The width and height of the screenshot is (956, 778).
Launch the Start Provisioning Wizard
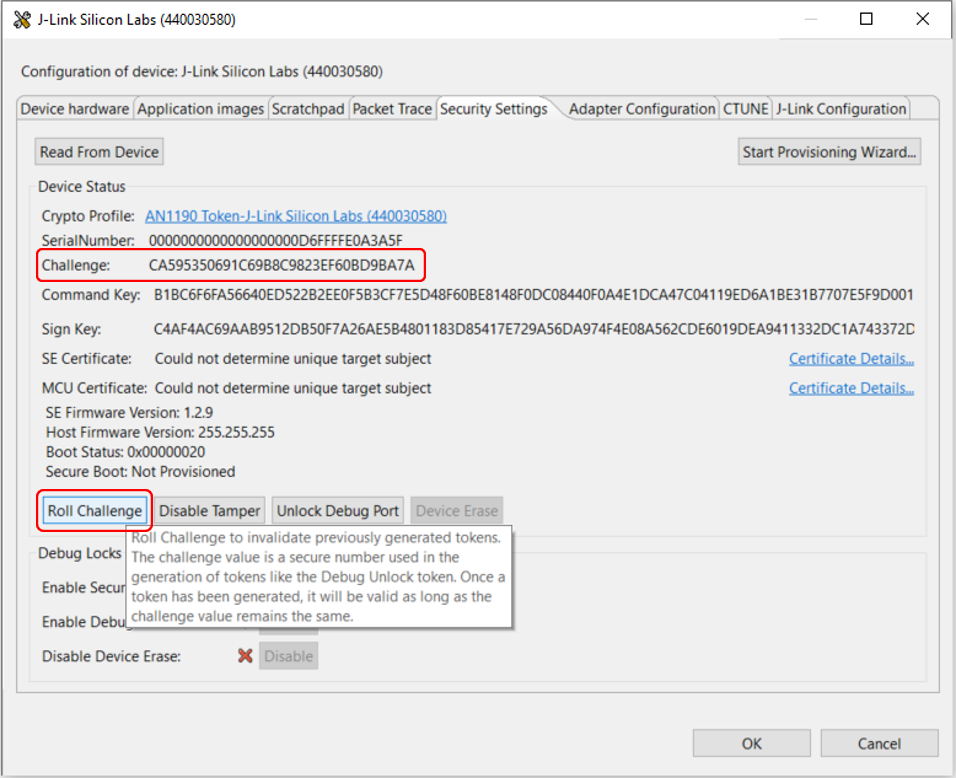(829, 152)
